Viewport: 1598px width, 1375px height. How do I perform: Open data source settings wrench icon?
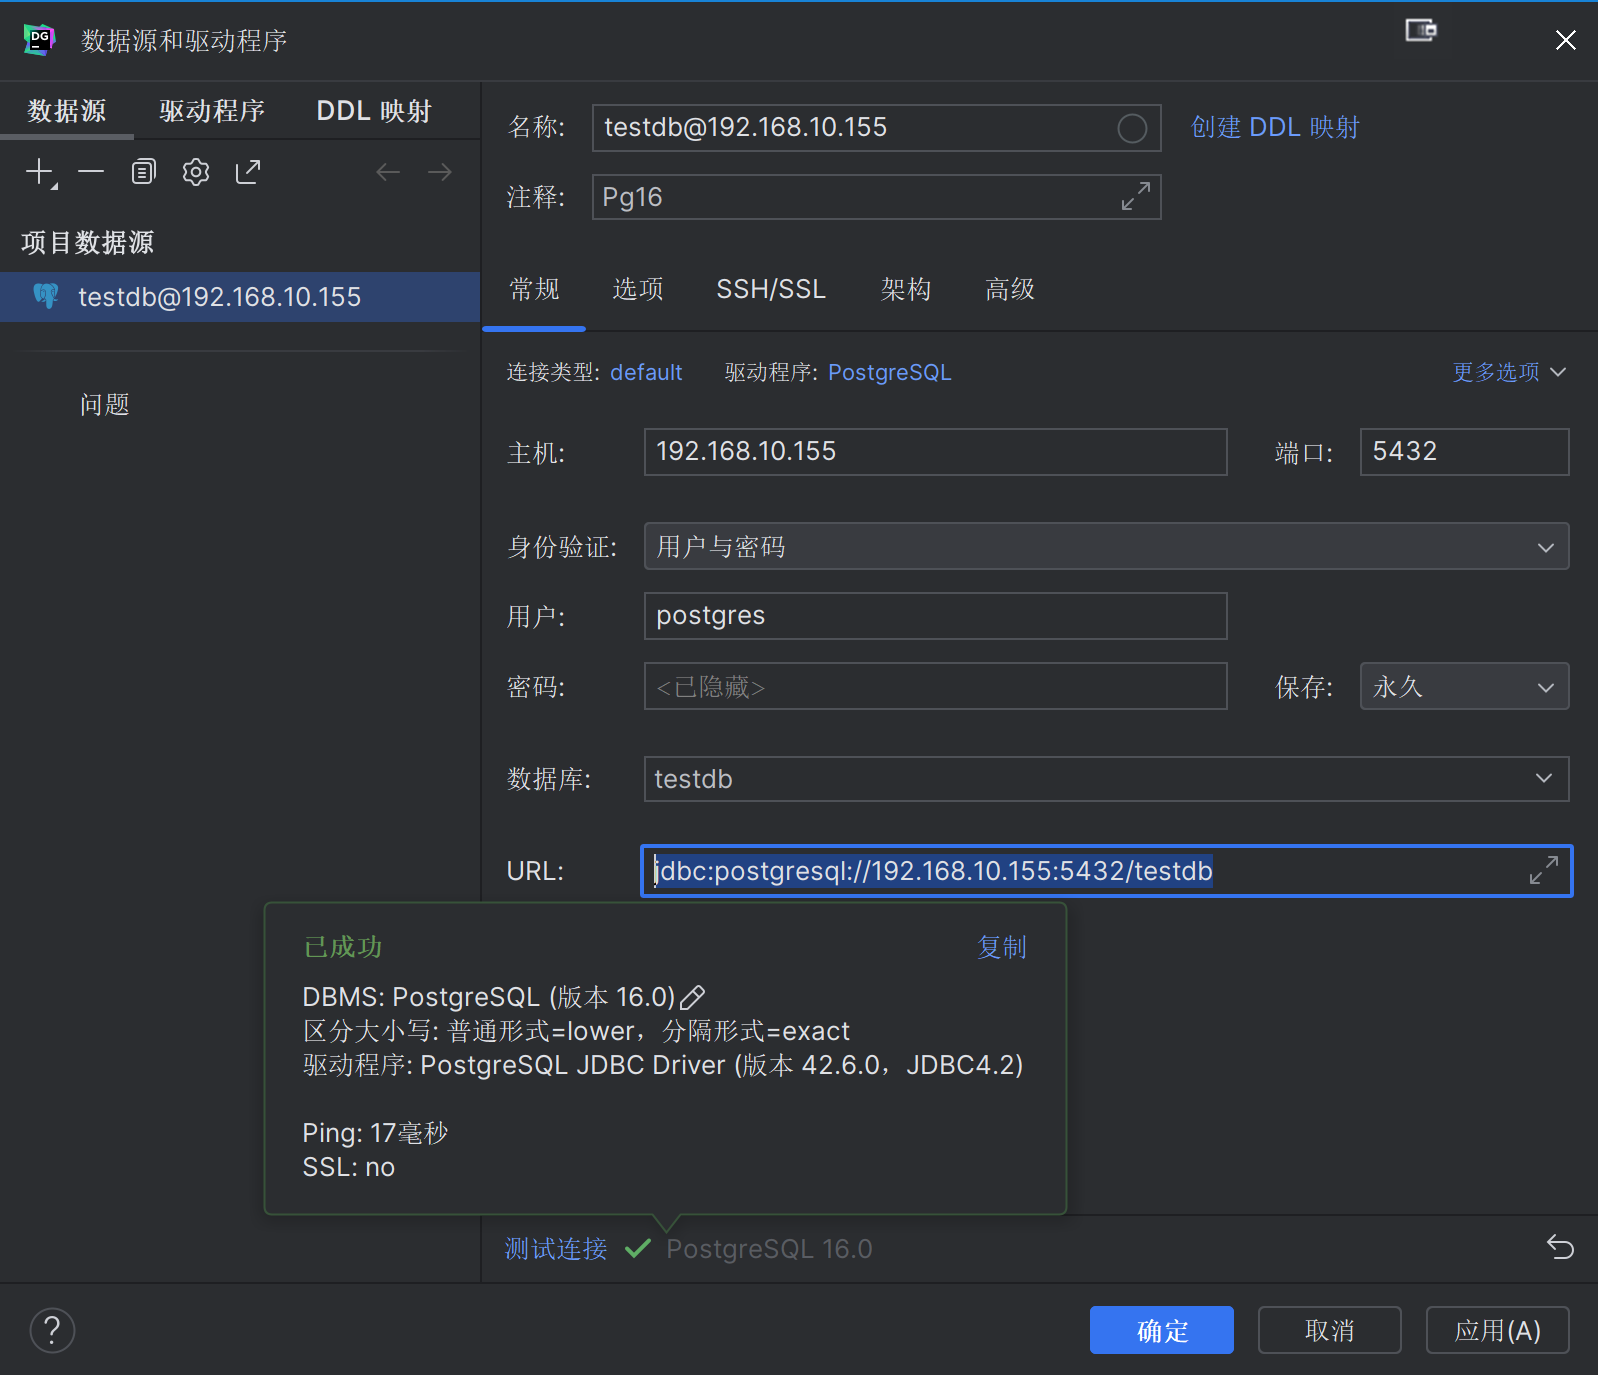[x=196, y=172]
